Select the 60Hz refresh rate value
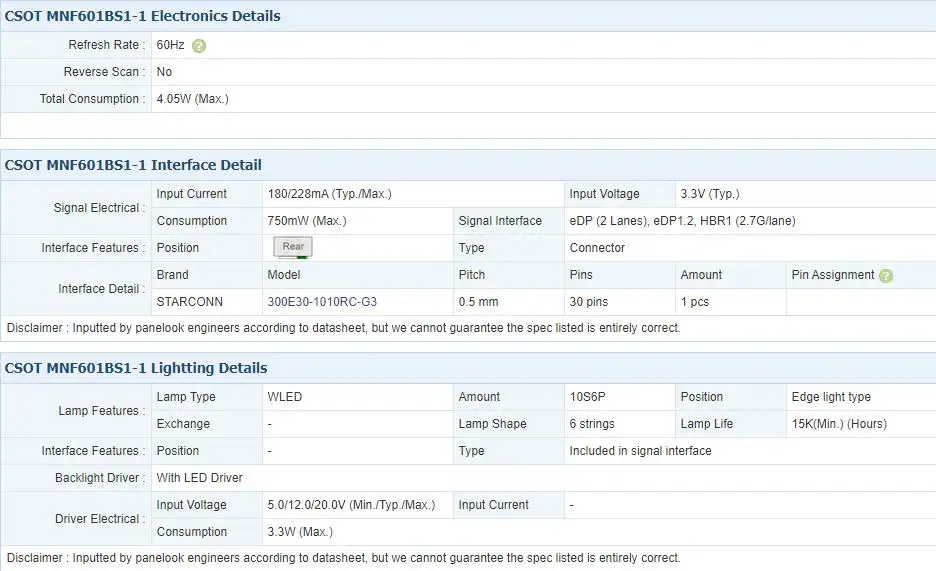936x571 pixels. 170,45
